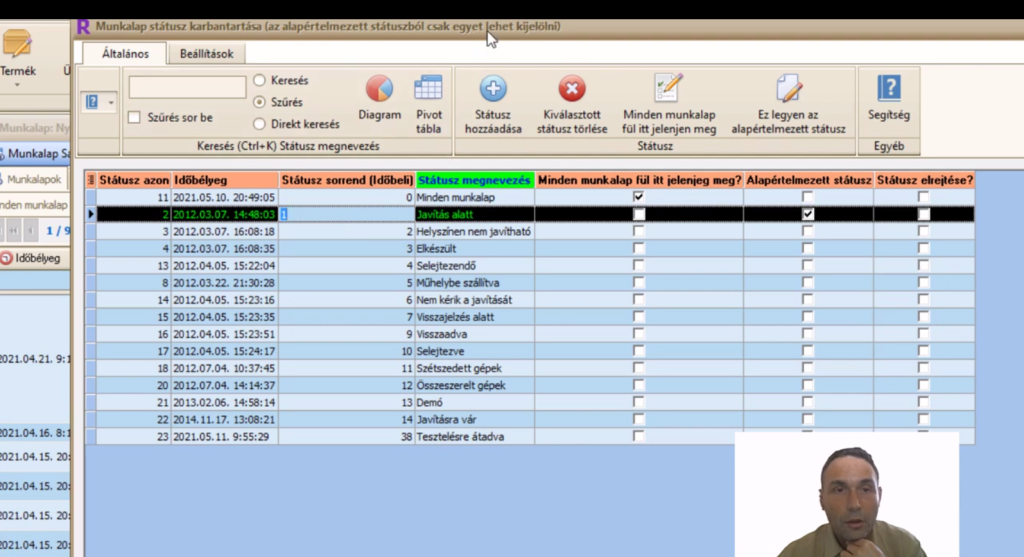The height and width of the screenshot is (557, 1024).
Task: Open the Diagram chart icon
Action: (379, 90)
